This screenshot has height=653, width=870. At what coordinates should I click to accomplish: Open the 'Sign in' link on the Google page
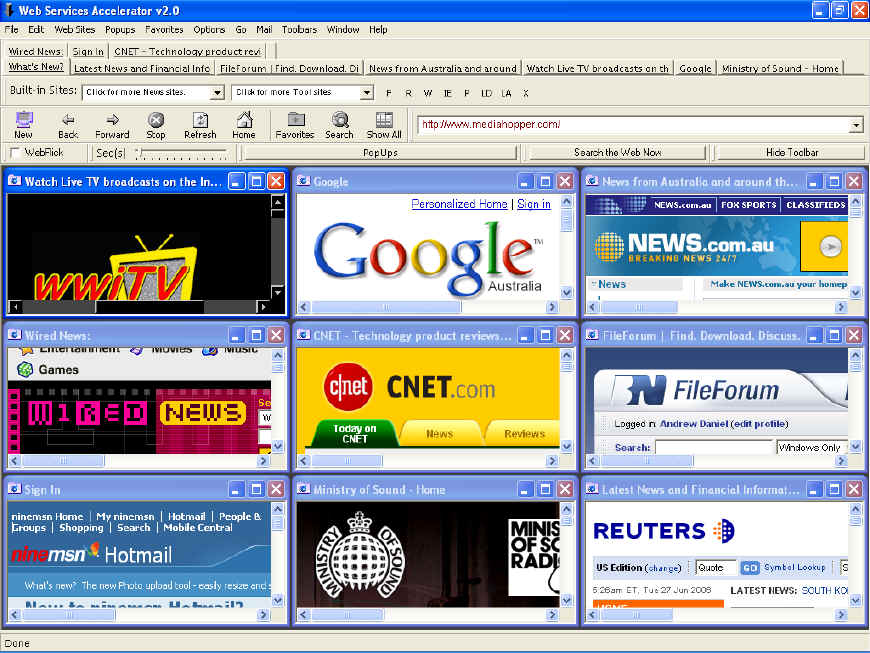(534, 204)
